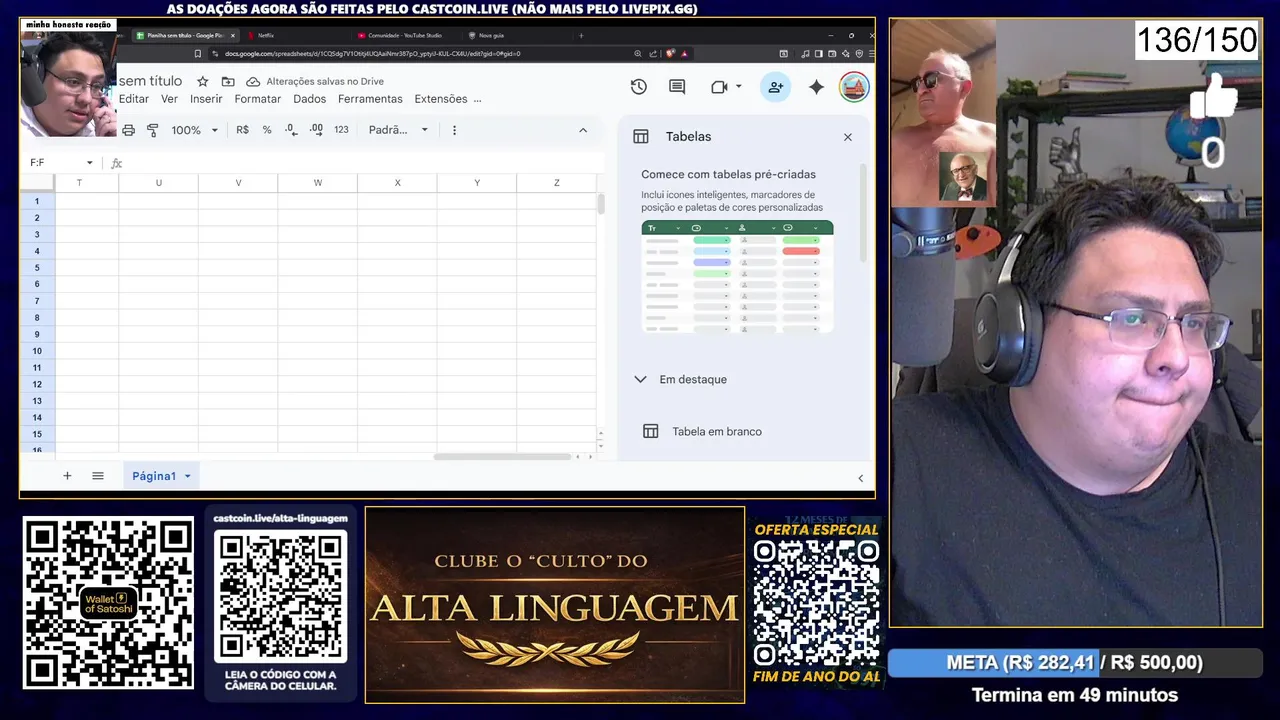1280x720 pixels.
Task: Open the Inserir menu
Action: point(206,99)
